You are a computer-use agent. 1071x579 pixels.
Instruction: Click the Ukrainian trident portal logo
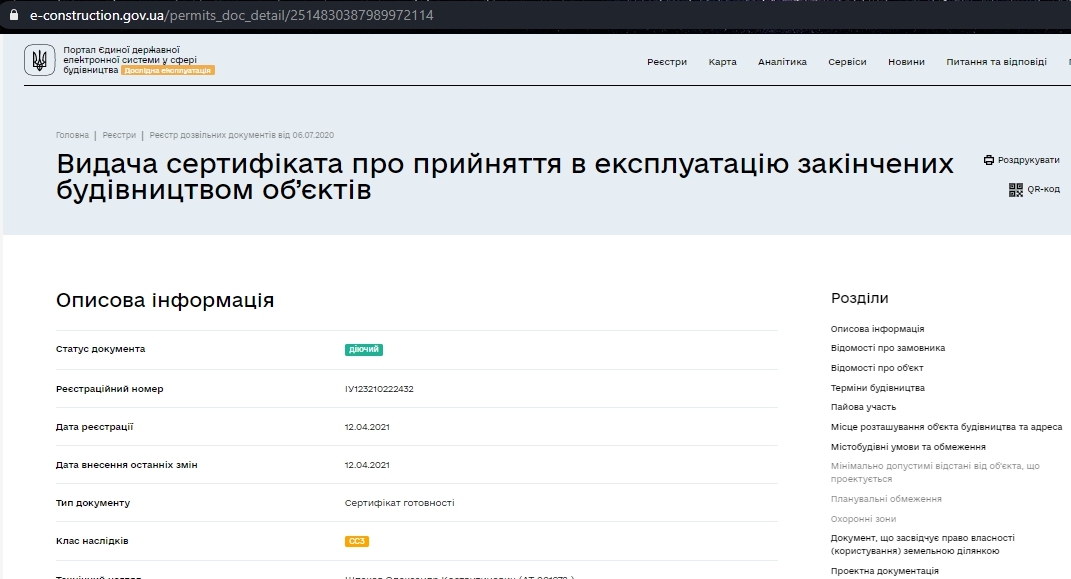(x=40, y=60)
